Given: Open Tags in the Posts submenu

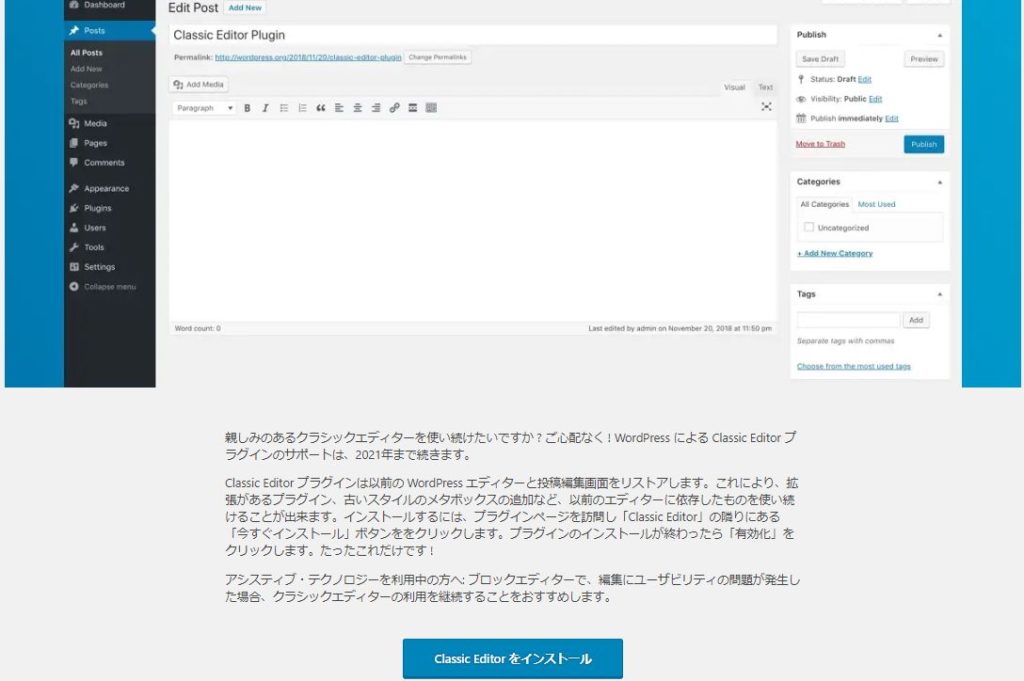Looking at the screenshot, I should pyautogui.click(x=78, y=102).
